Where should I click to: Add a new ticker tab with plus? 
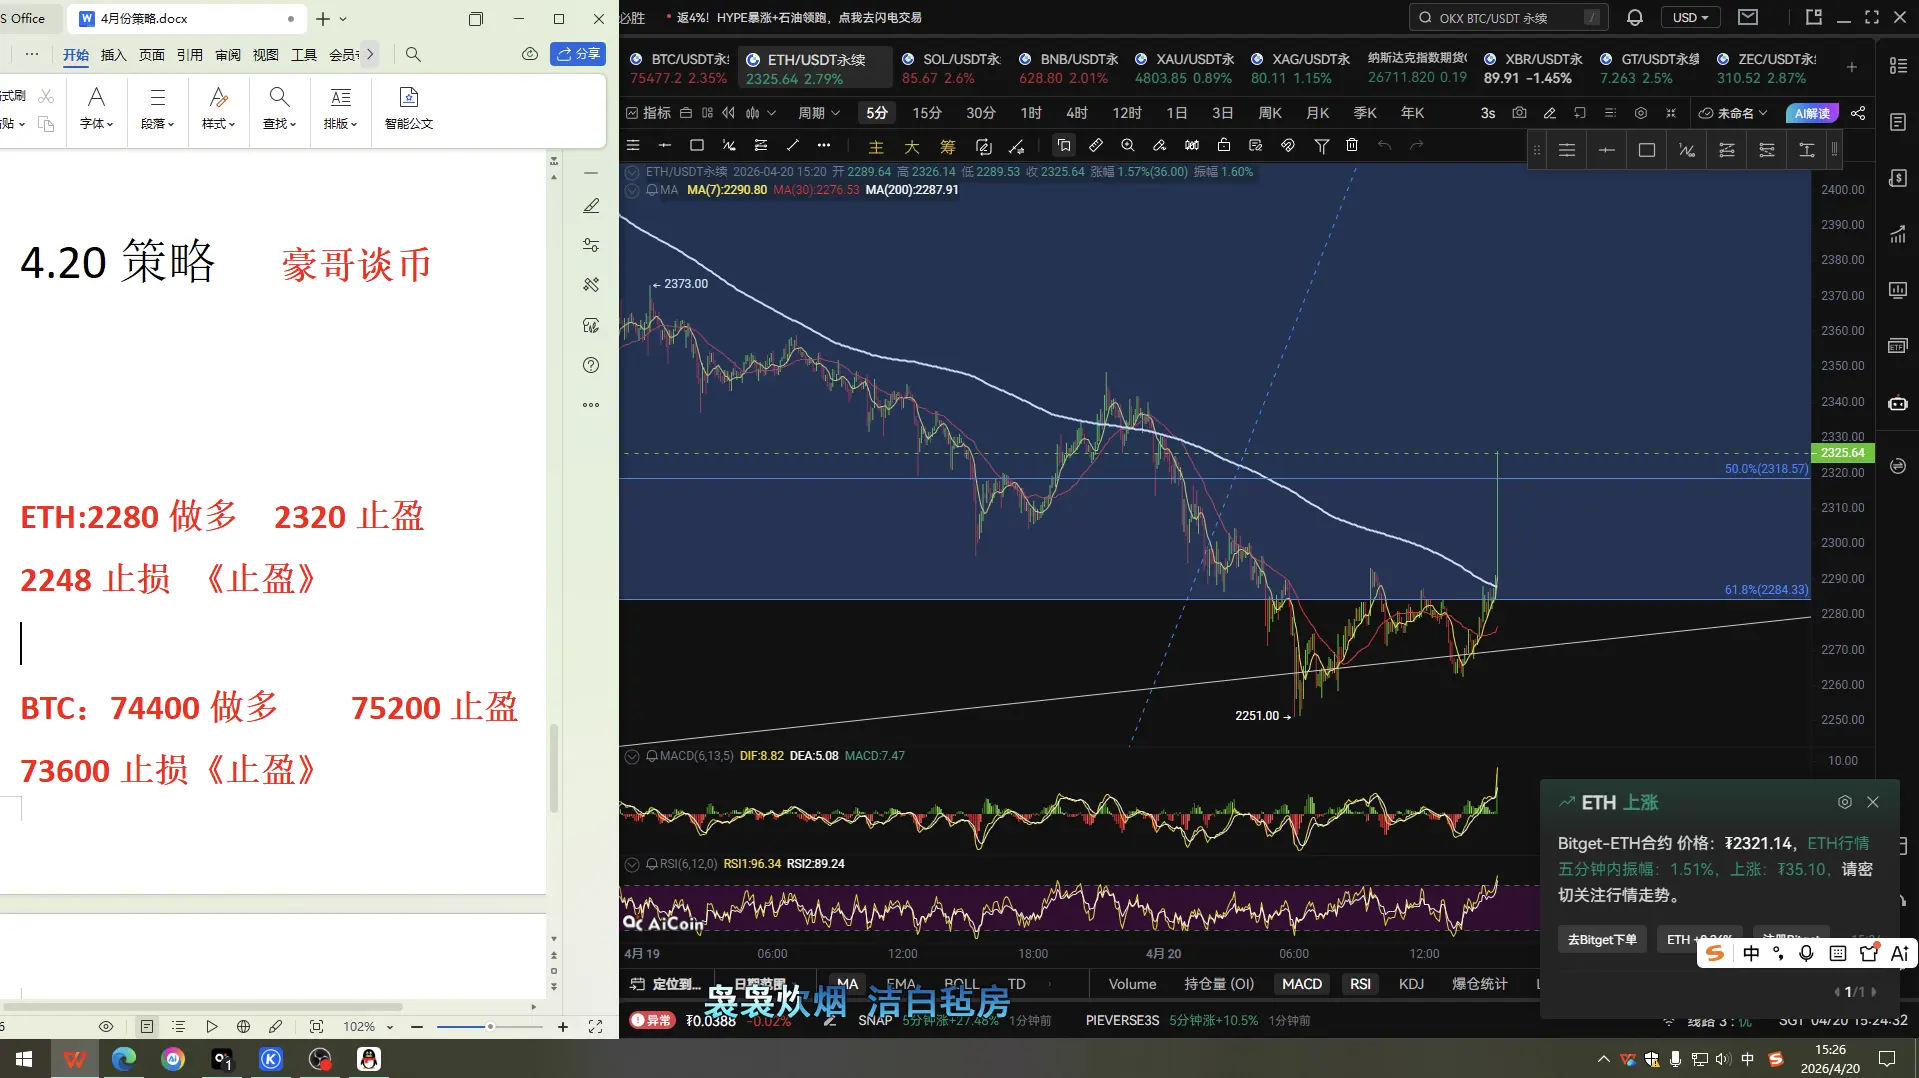click(1852, 67)
